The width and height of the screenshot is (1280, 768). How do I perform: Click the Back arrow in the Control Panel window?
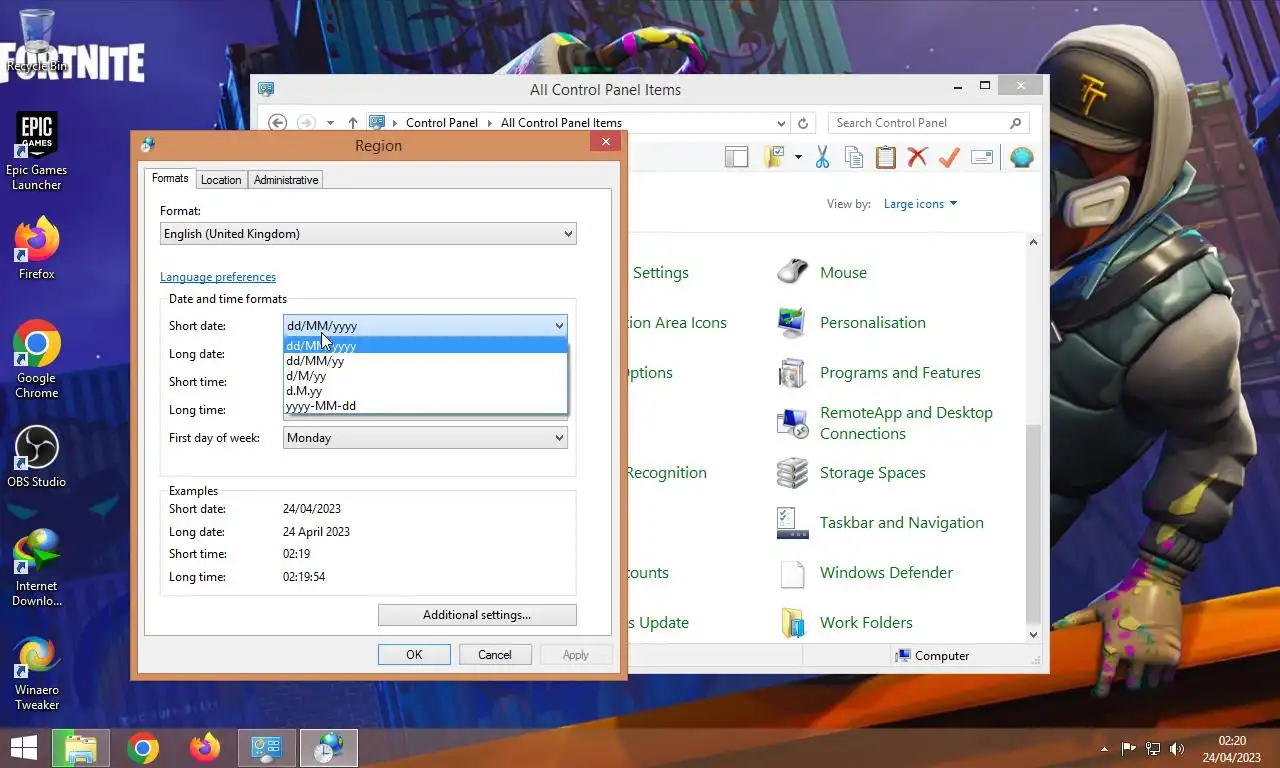click(x=278, y=123)
